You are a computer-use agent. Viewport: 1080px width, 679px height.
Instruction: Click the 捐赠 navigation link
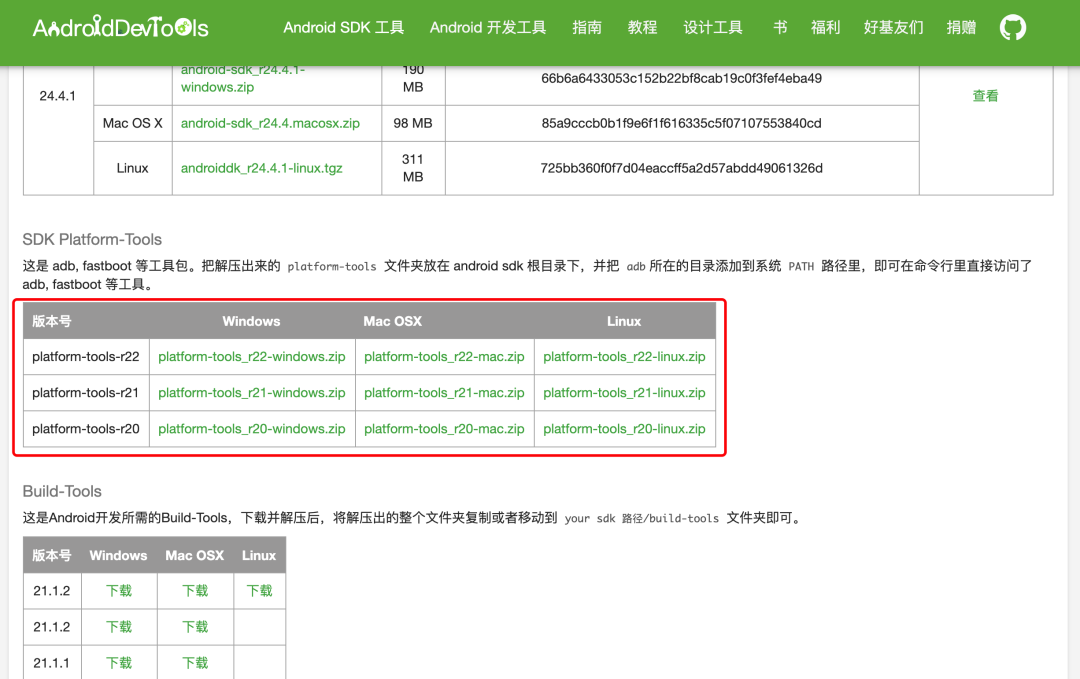pos(960,27)
